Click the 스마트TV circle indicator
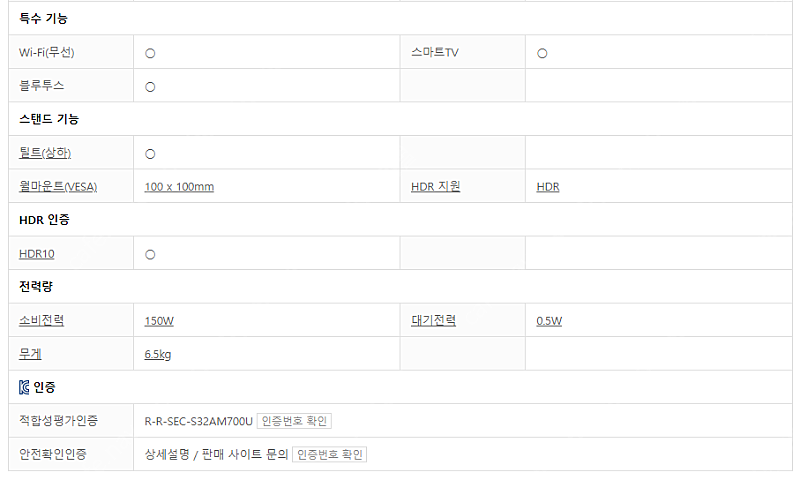Screen dimensions: 800x480 tap(542, 53)
